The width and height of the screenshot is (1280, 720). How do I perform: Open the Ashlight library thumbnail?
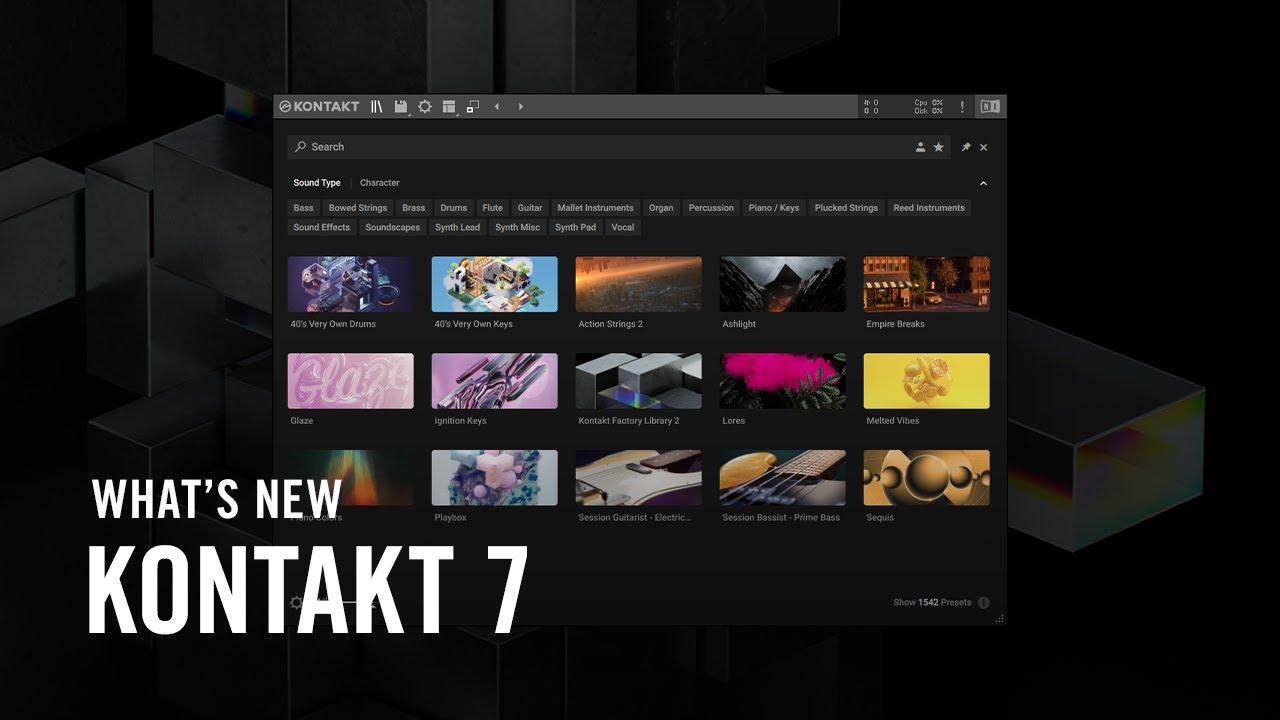(782, 283)
